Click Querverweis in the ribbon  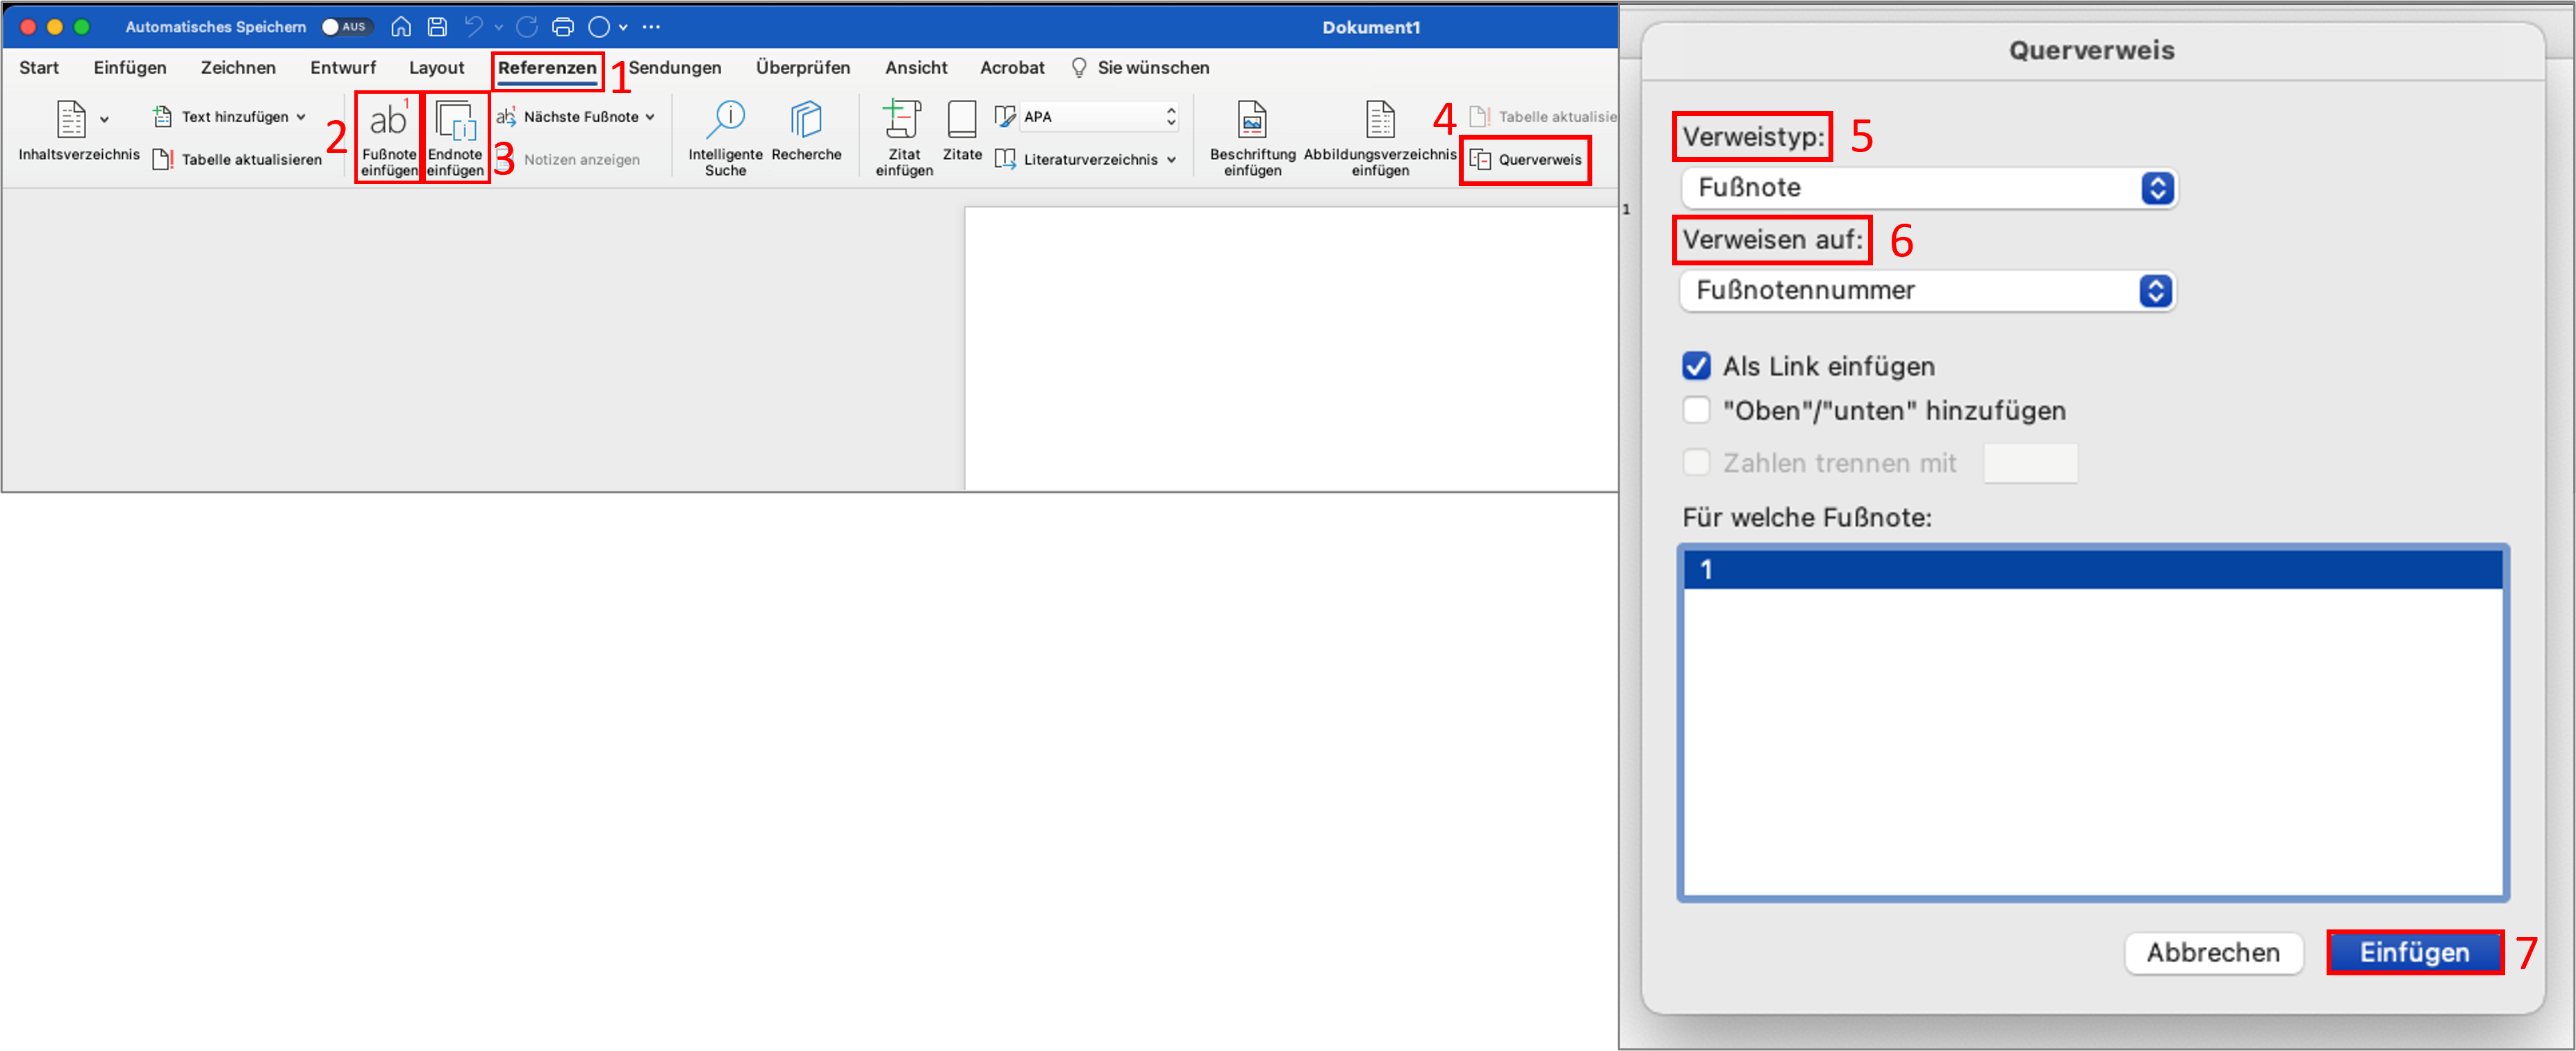[x=1526, y=160]
